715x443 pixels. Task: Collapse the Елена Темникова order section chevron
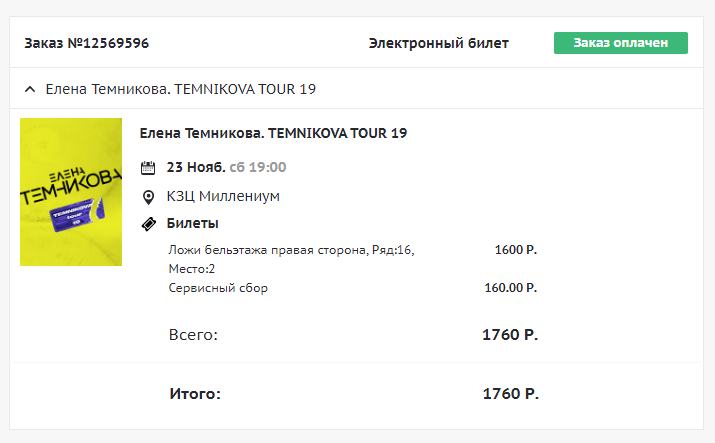pos(30,89)
